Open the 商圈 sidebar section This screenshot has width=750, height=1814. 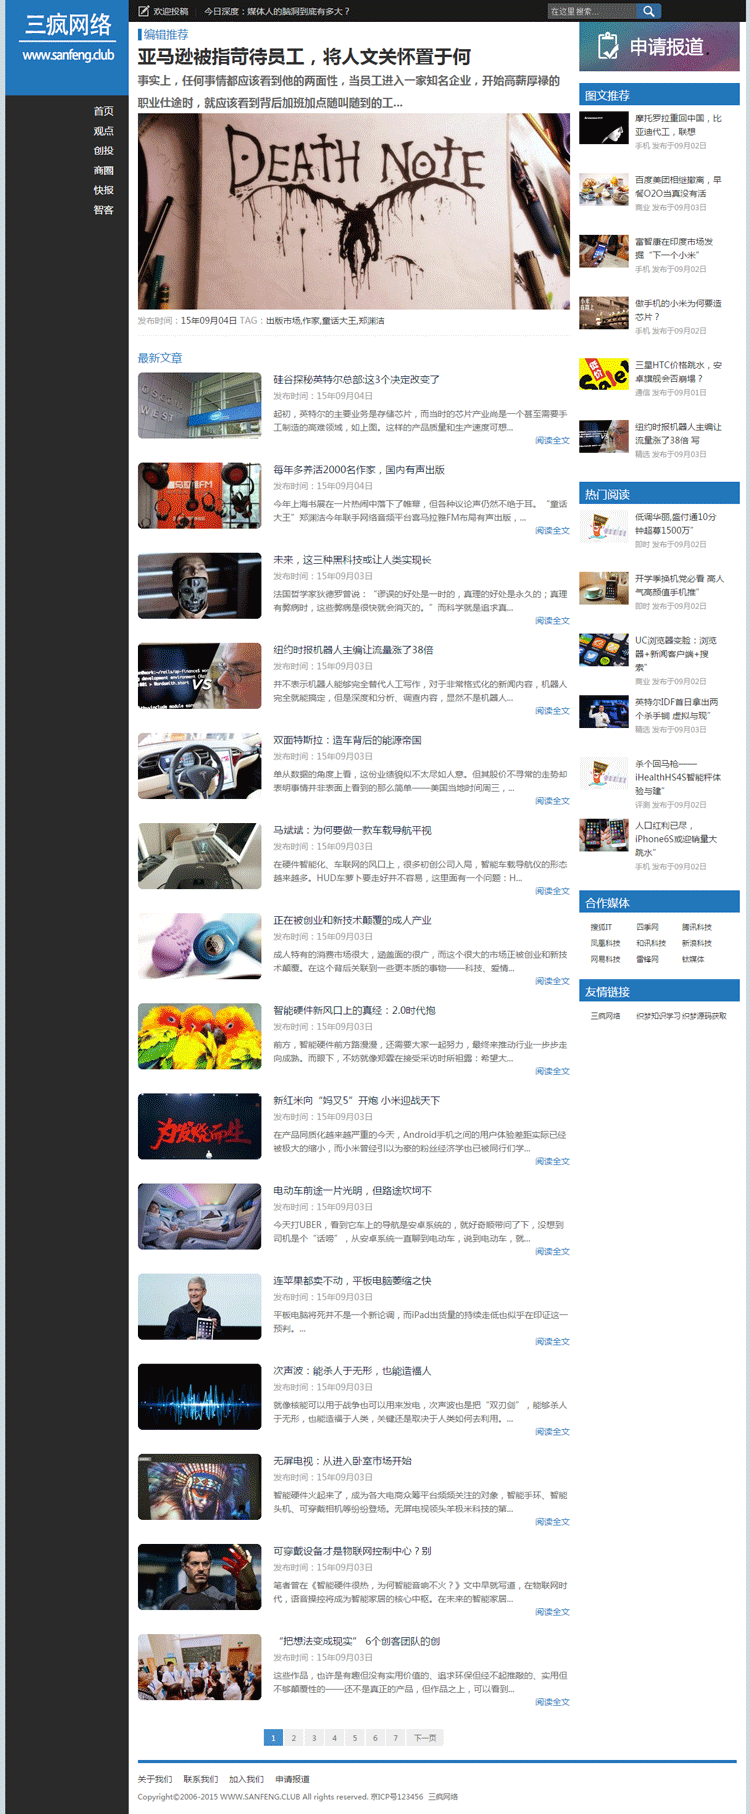click(104, 170)
